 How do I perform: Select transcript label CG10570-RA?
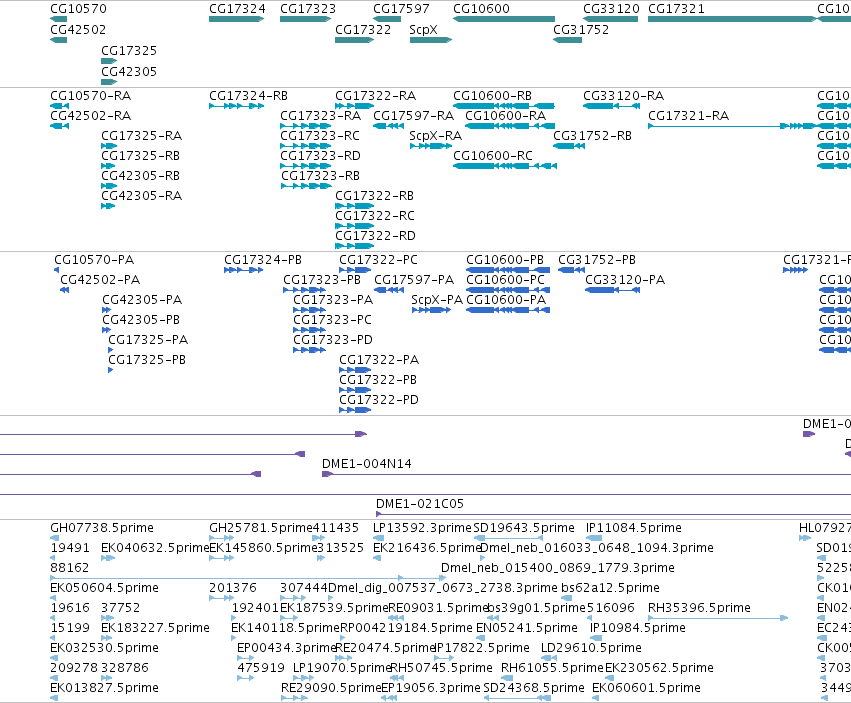point(91,96)
